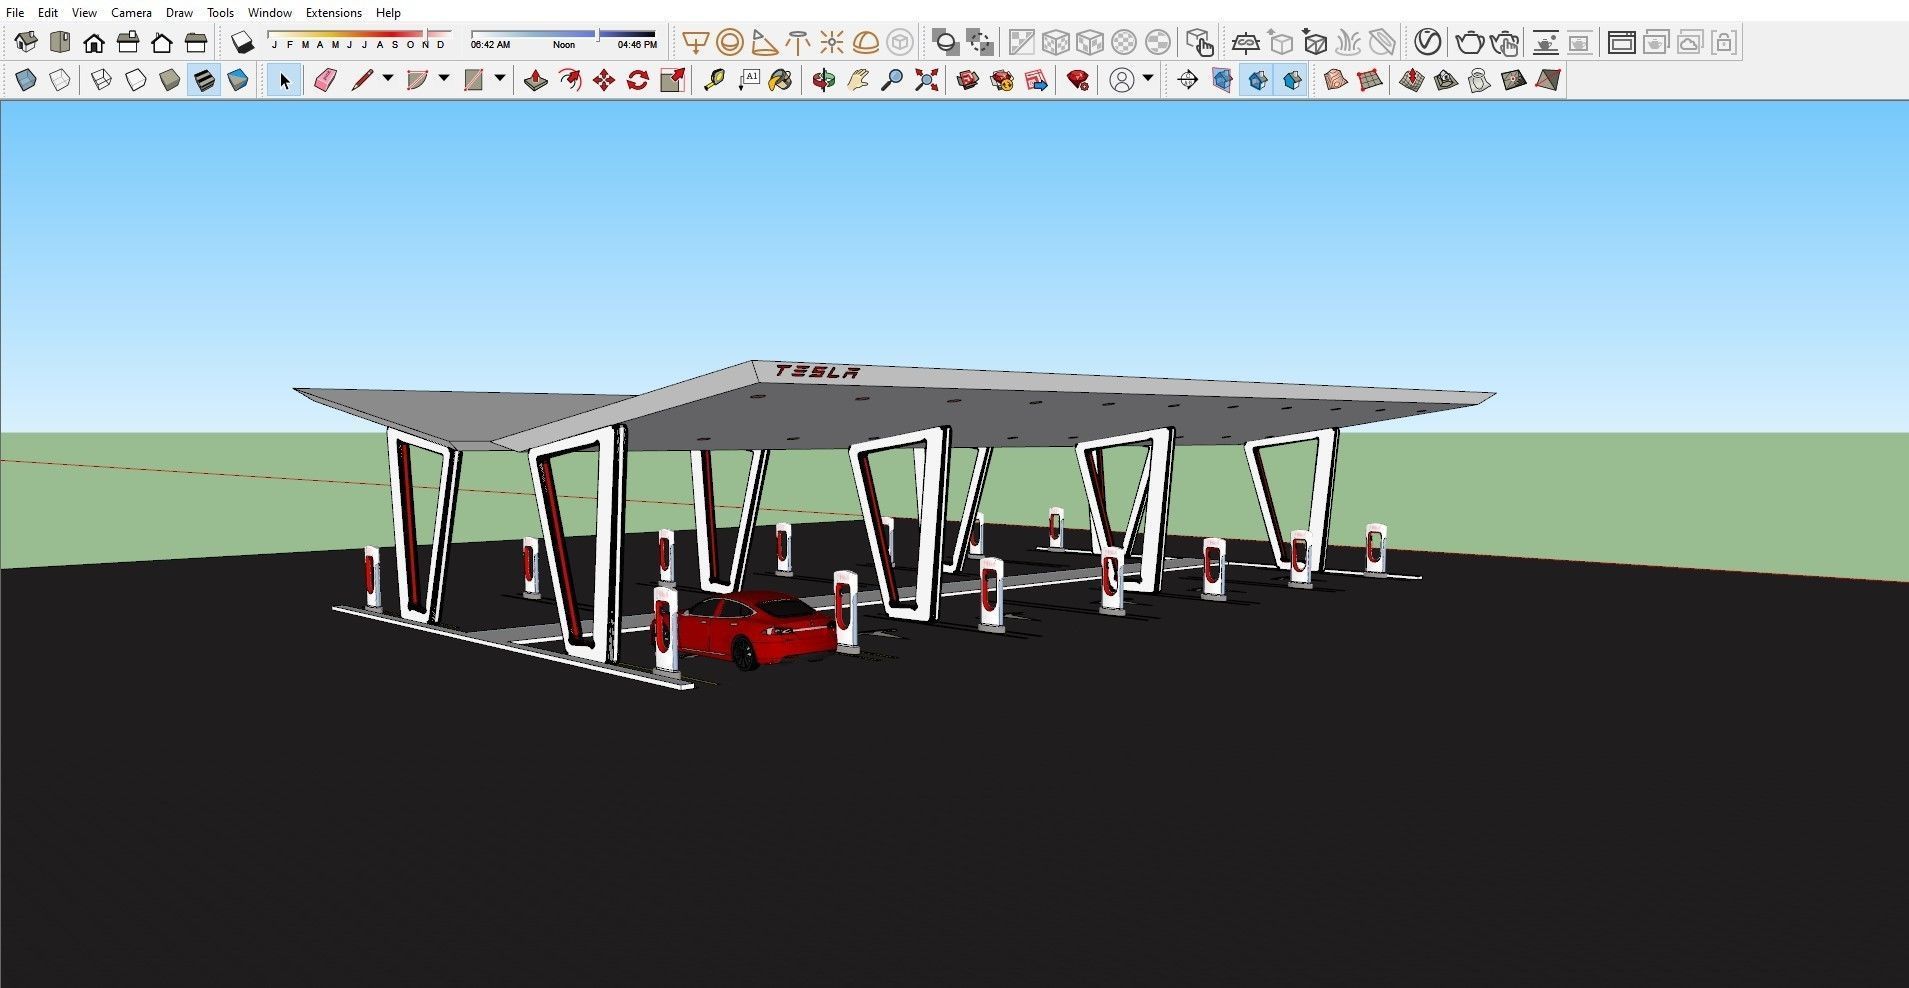Select the Scale tool
This screenshot has width=1909, height=988.
(672, 80)
